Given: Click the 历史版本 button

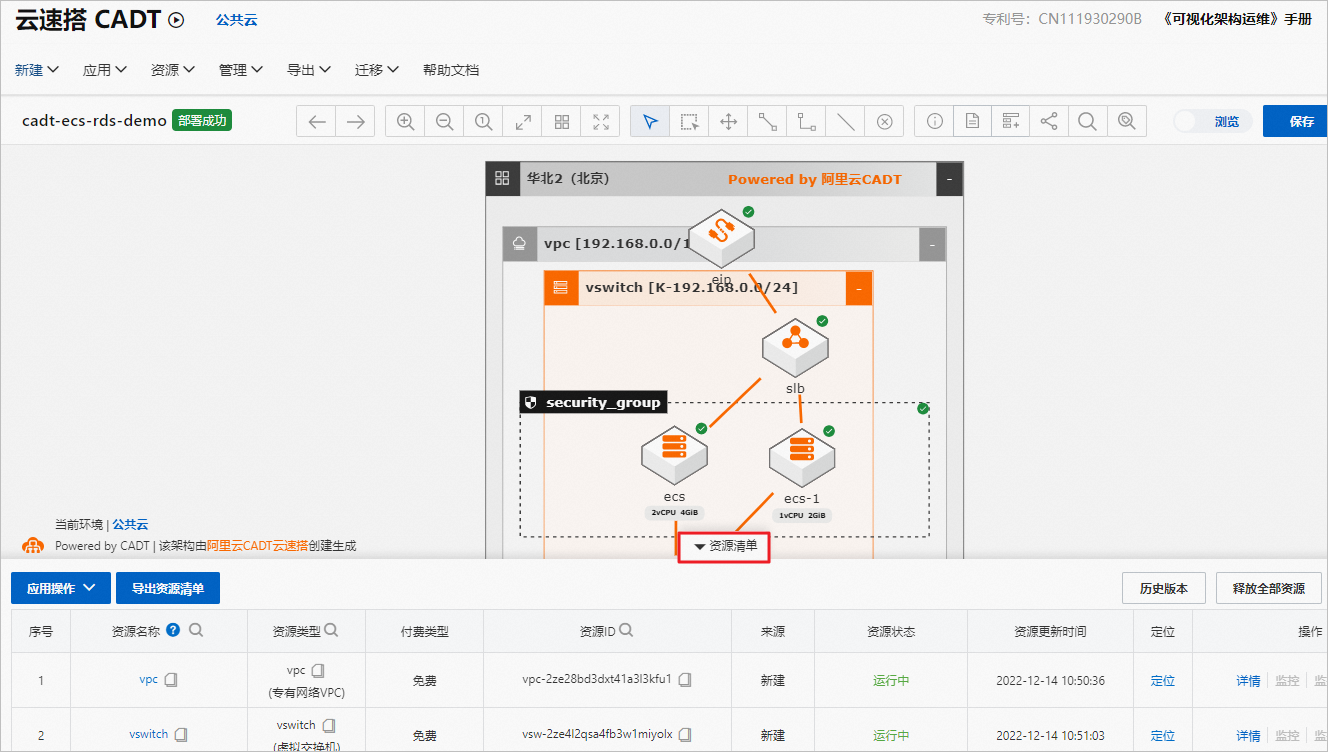Looking at the screenshot, I should pos(1164,588).
